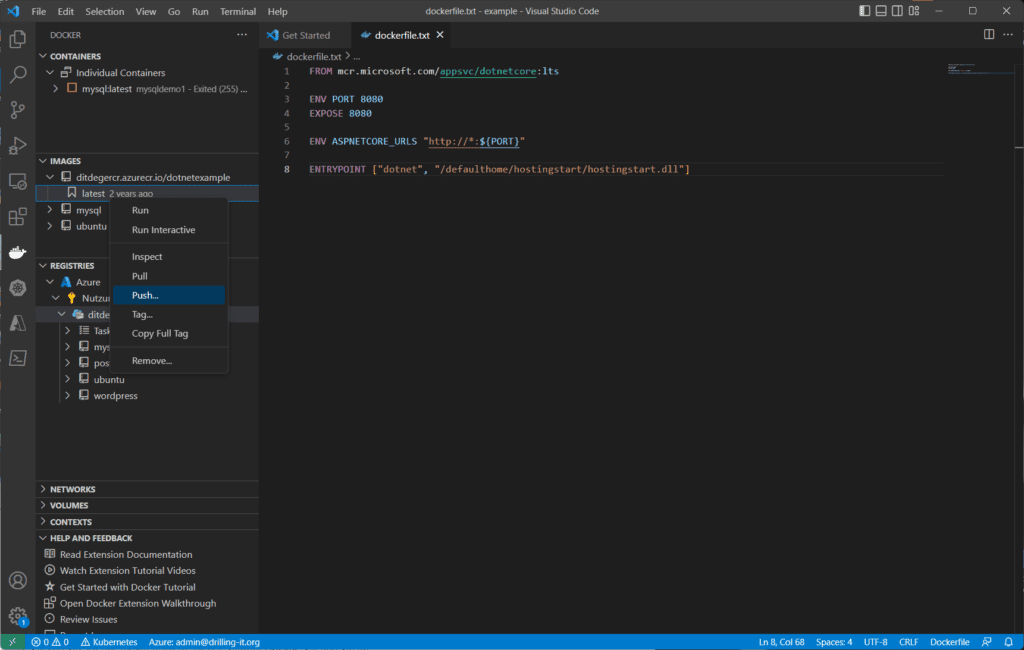Viewport: 1024px width, 650px height.
Task: Open the Selection menu
Action: pyautogui.click(x=104, y=11)
